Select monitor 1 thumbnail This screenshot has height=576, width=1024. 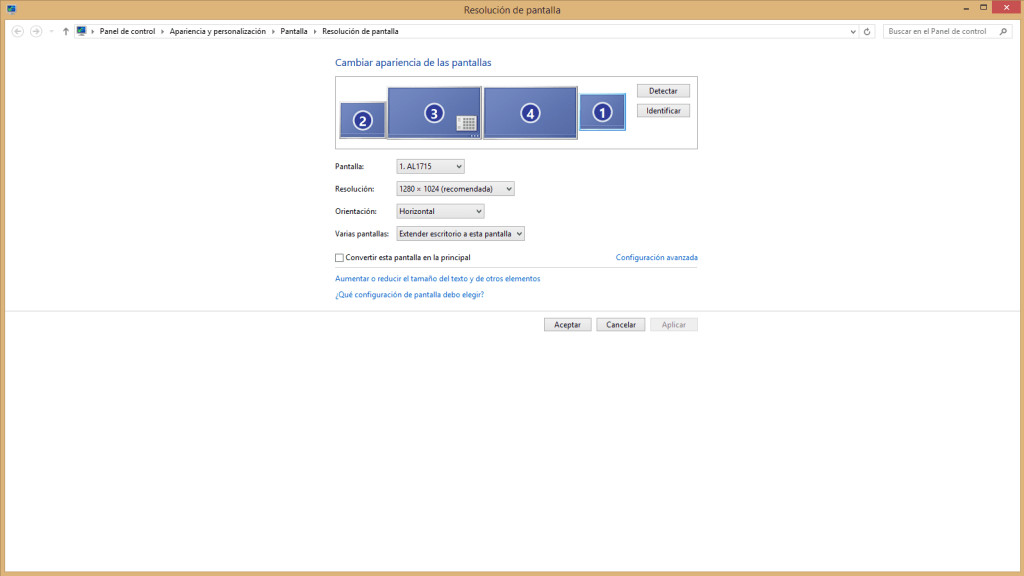(x=602, y=112)
